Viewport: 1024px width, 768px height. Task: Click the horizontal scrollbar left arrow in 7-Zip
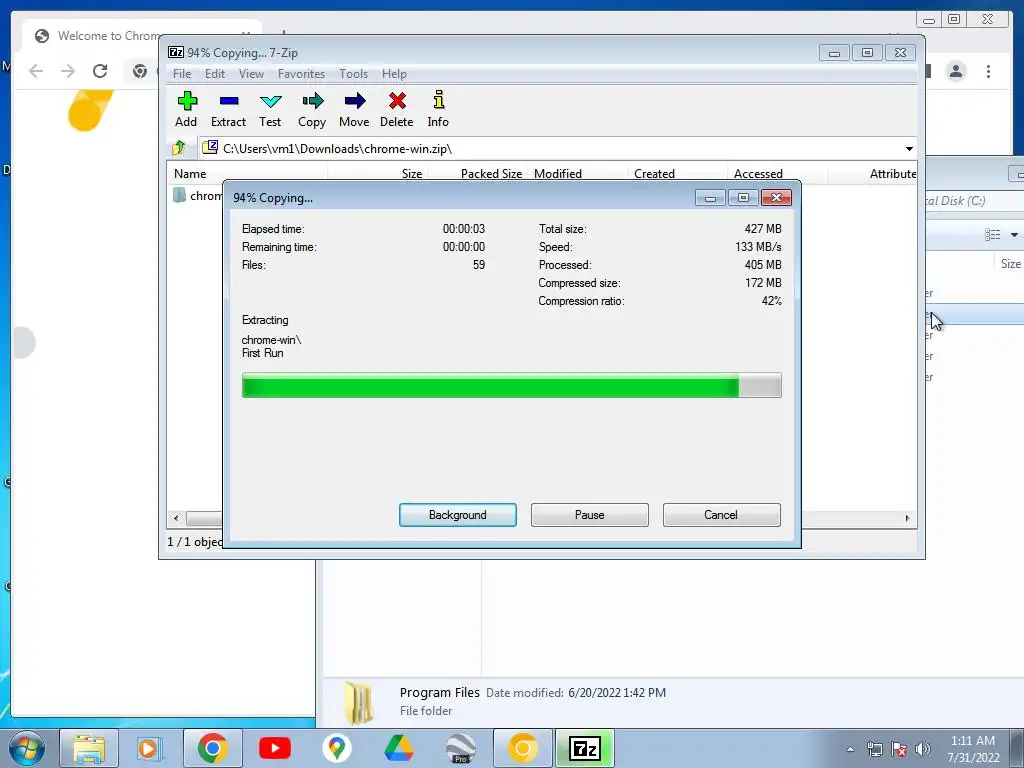[176, 518]
